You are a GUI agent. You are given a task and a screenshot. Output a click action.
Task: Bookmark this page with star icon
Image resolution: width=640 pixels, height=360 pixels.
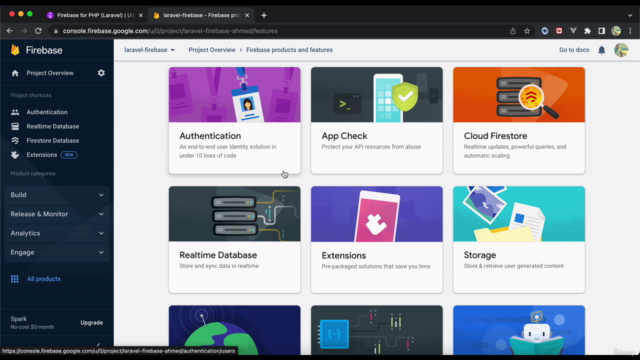click(527, 31)
